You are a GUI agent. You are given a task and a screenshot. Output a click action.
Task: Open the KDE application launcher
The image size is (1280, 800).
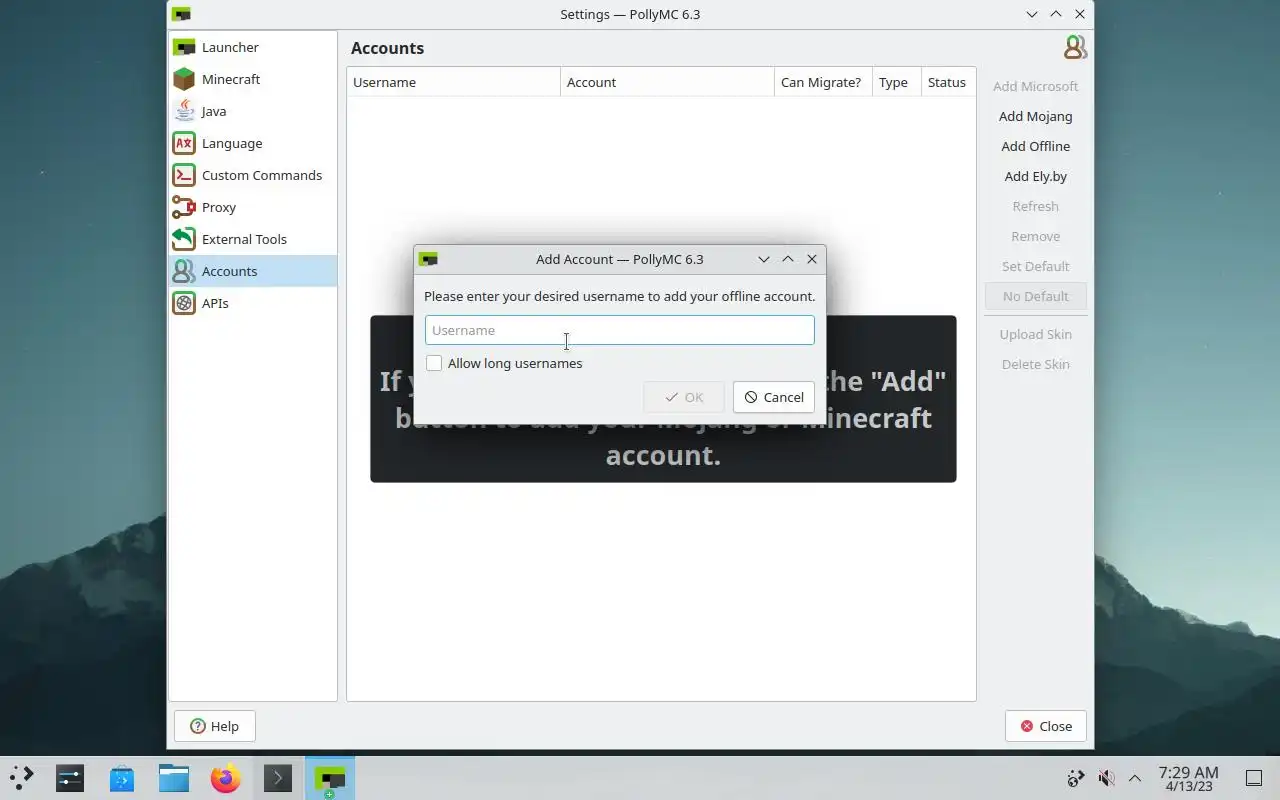click(22, 778)
